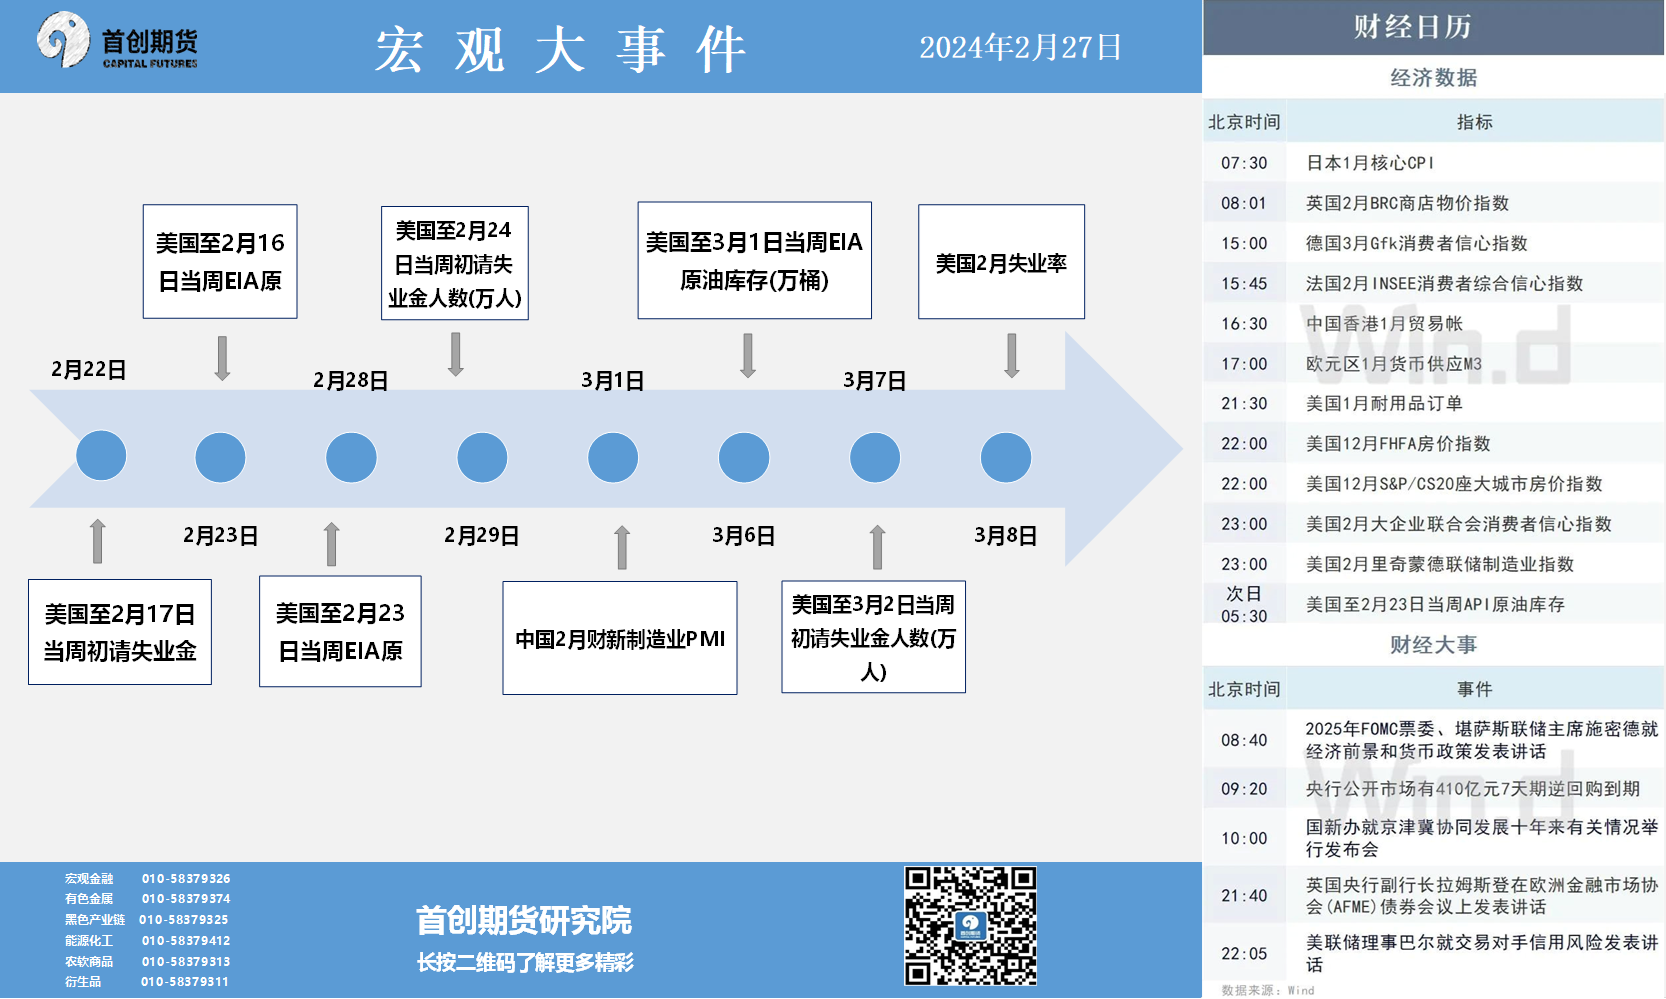Select the timeline circle for 2月23日
The height and width of the screenshot is (999, 1666).
point(220,457)
